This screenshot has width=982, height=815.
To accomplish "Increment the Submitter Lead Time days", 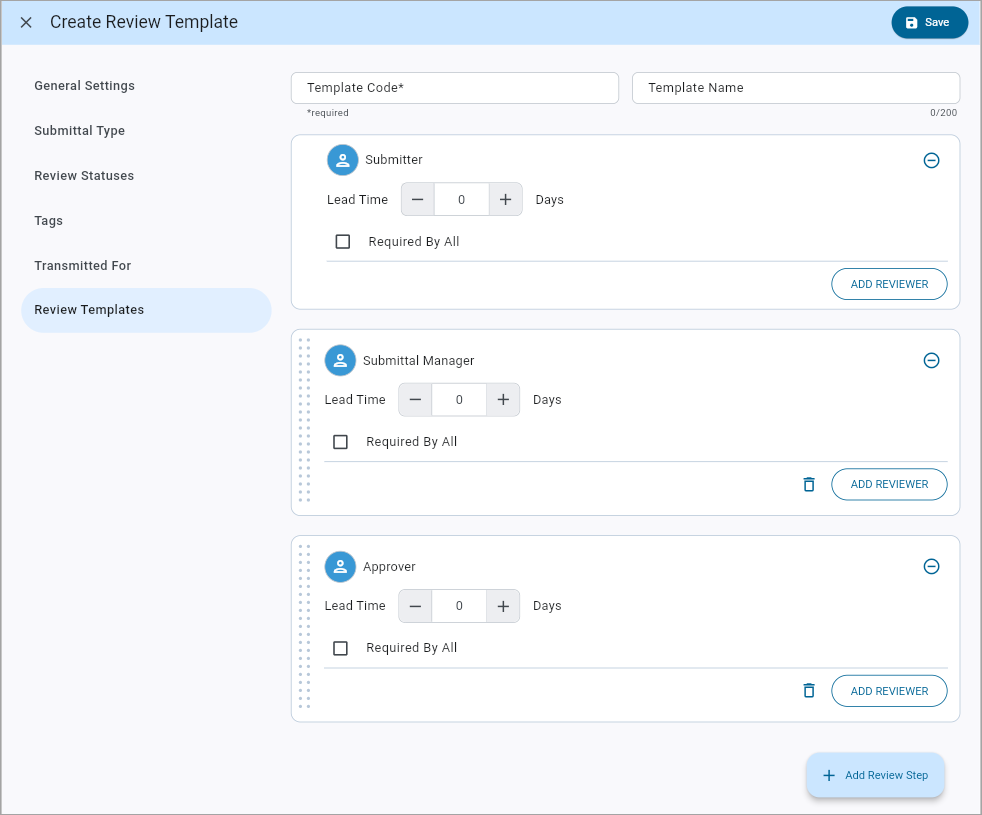I will [505, 199].
